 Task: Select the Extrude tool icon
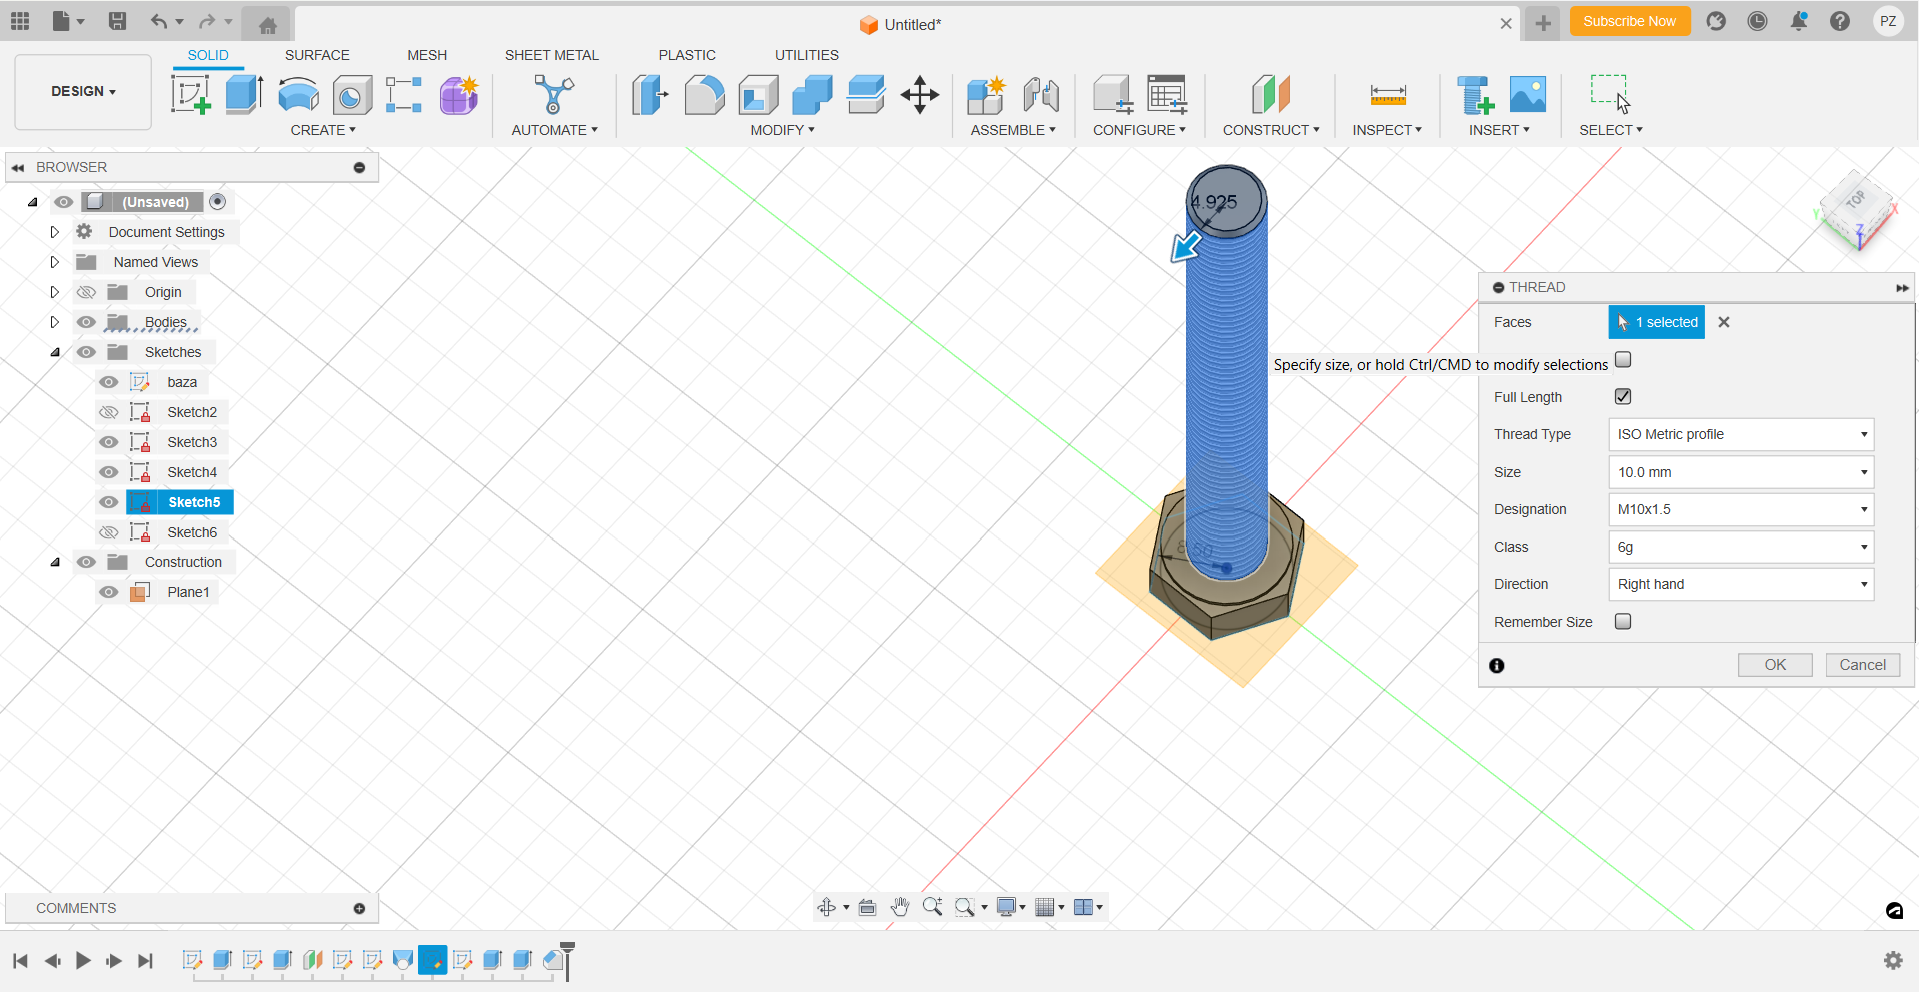[244, 95]
